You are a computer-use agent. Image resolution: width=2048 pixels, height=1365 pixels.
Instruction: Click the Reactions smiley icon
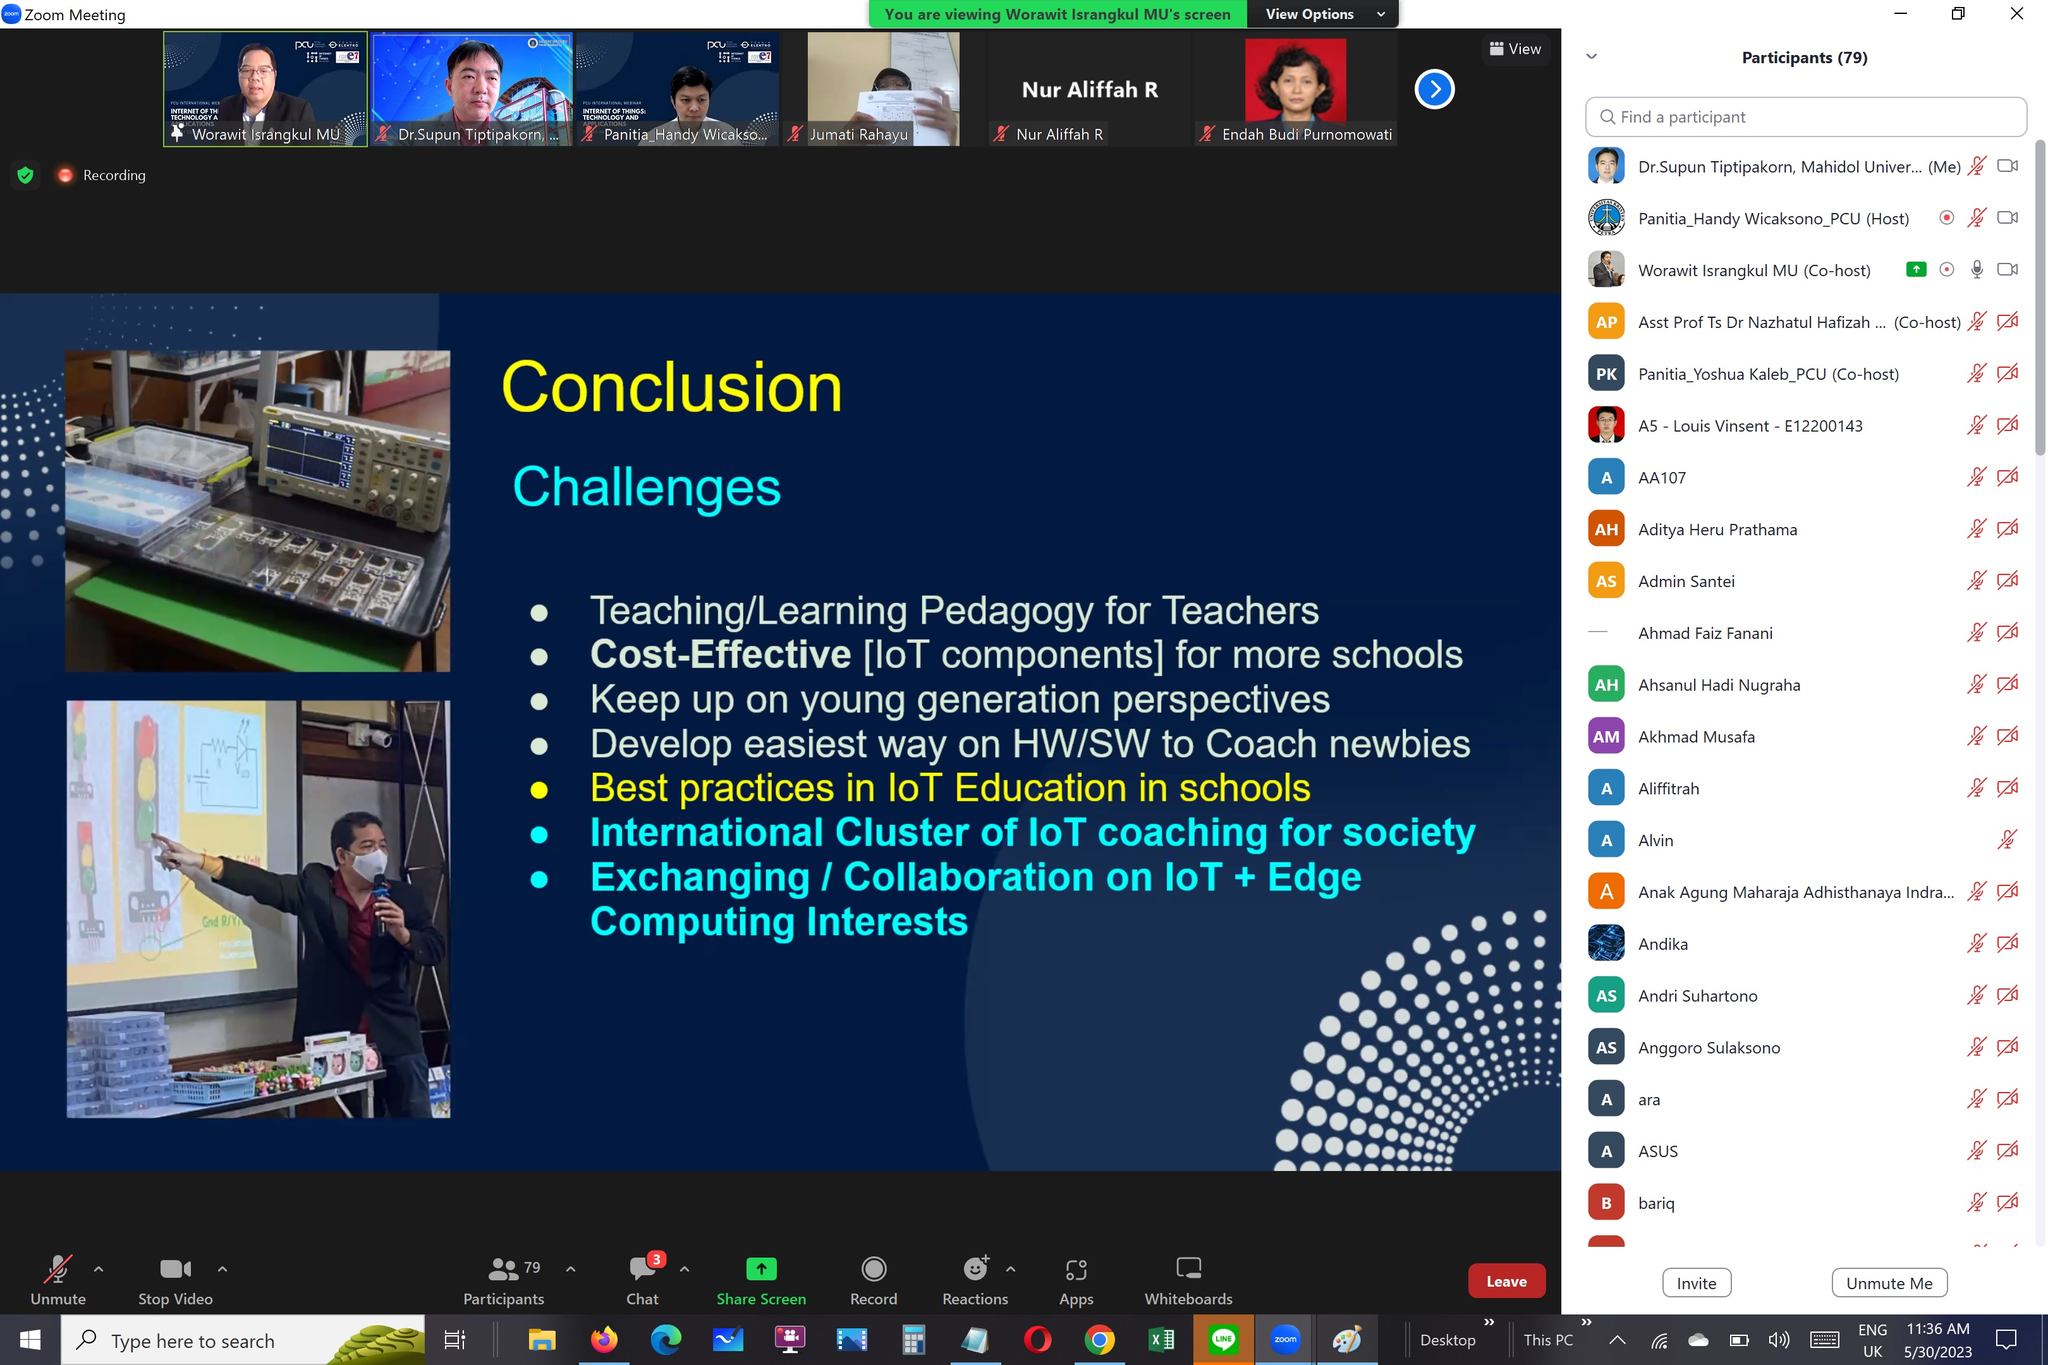[x=974, y=1270]
